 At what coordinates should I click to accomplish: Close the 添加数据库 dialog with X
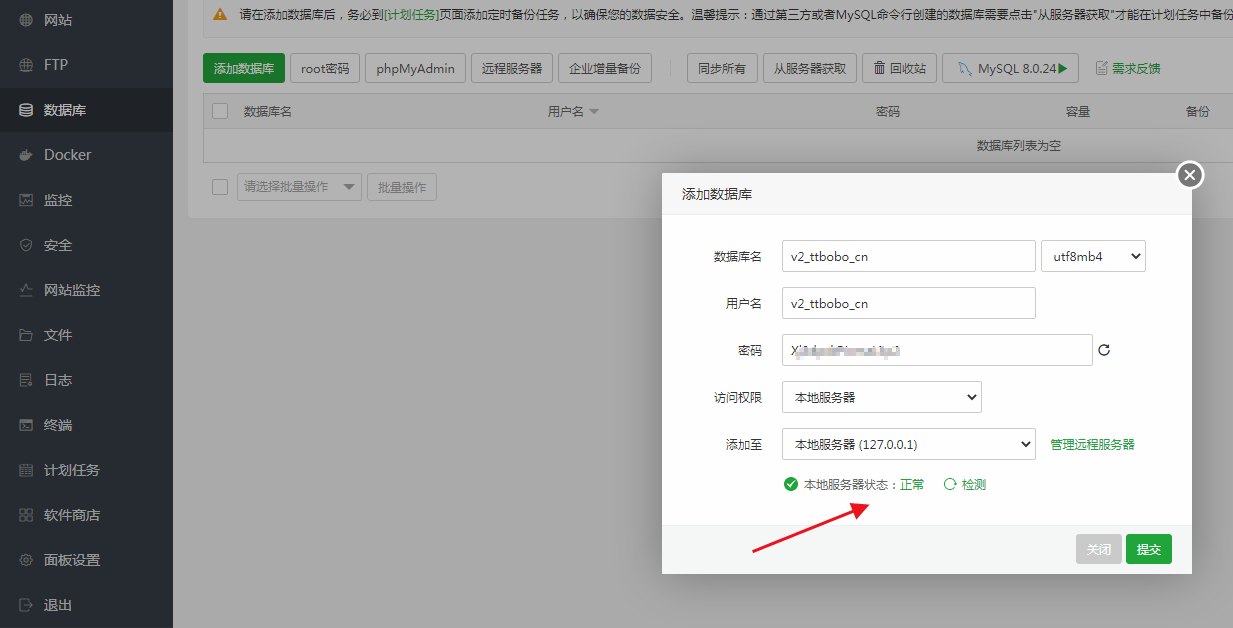[x=1189, y=175]
